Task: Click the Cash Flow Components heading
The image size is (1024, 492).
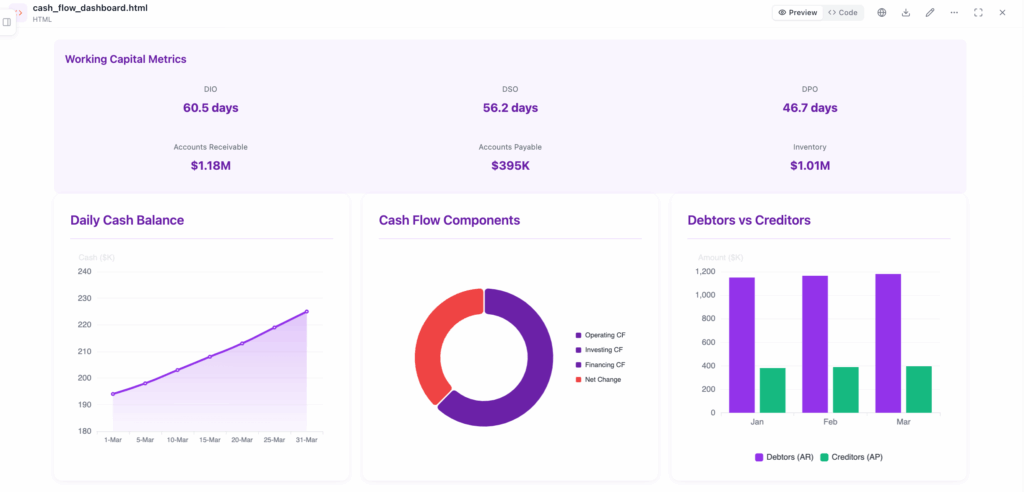Action: click(x=449, y=220)
